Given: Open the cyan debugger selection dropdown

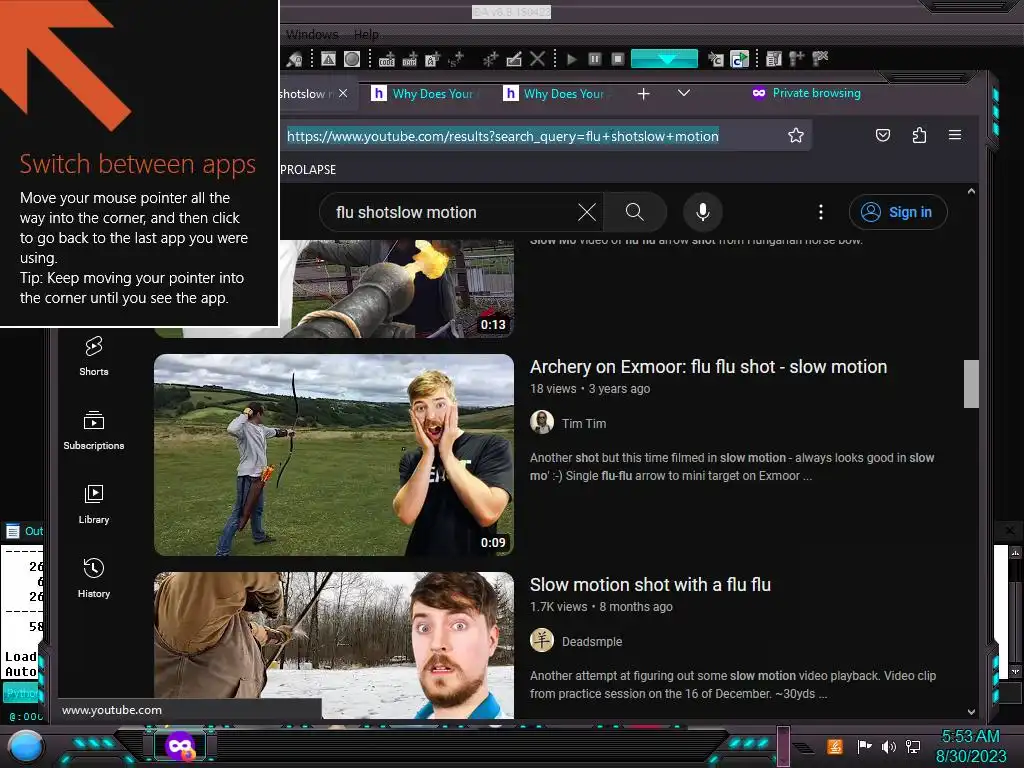Looking at the screenshot, I should (x=664, y=59).
